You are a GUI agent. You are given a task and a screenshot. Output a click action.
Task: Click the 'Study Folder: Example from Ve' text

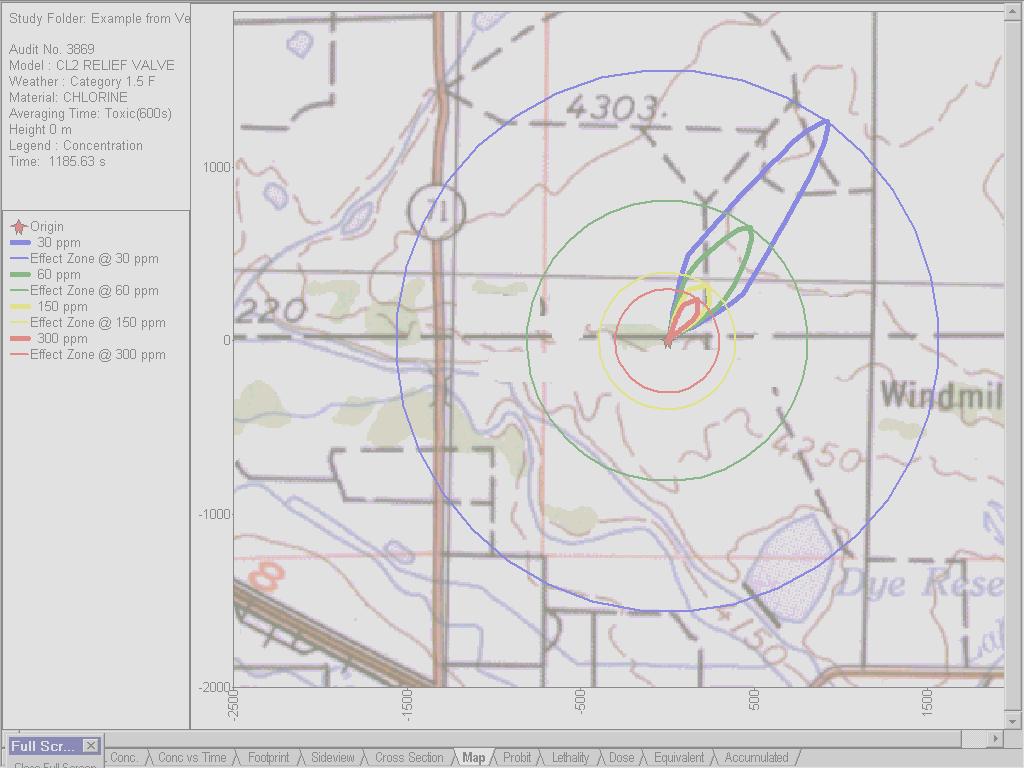(x=99, y=18)
